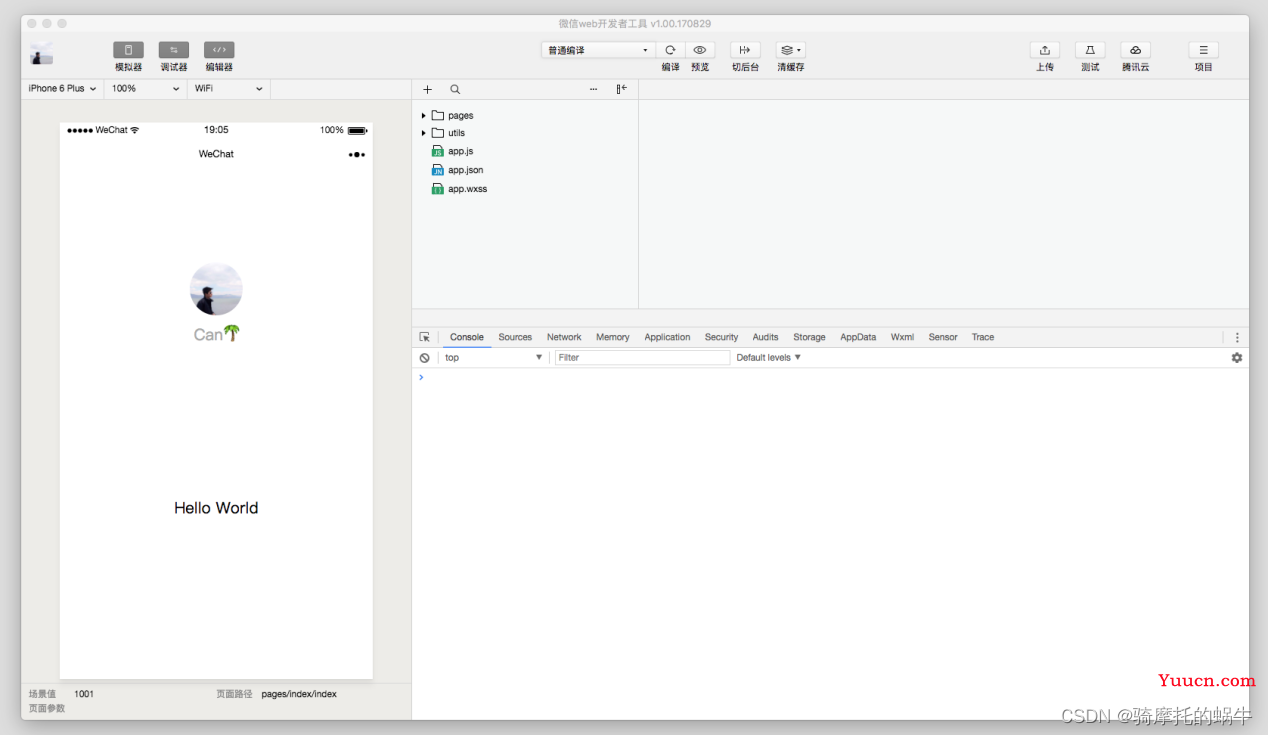Screen dimensions: 1268x735
Task: Click the console prompt line
Action: coord(830,378)
